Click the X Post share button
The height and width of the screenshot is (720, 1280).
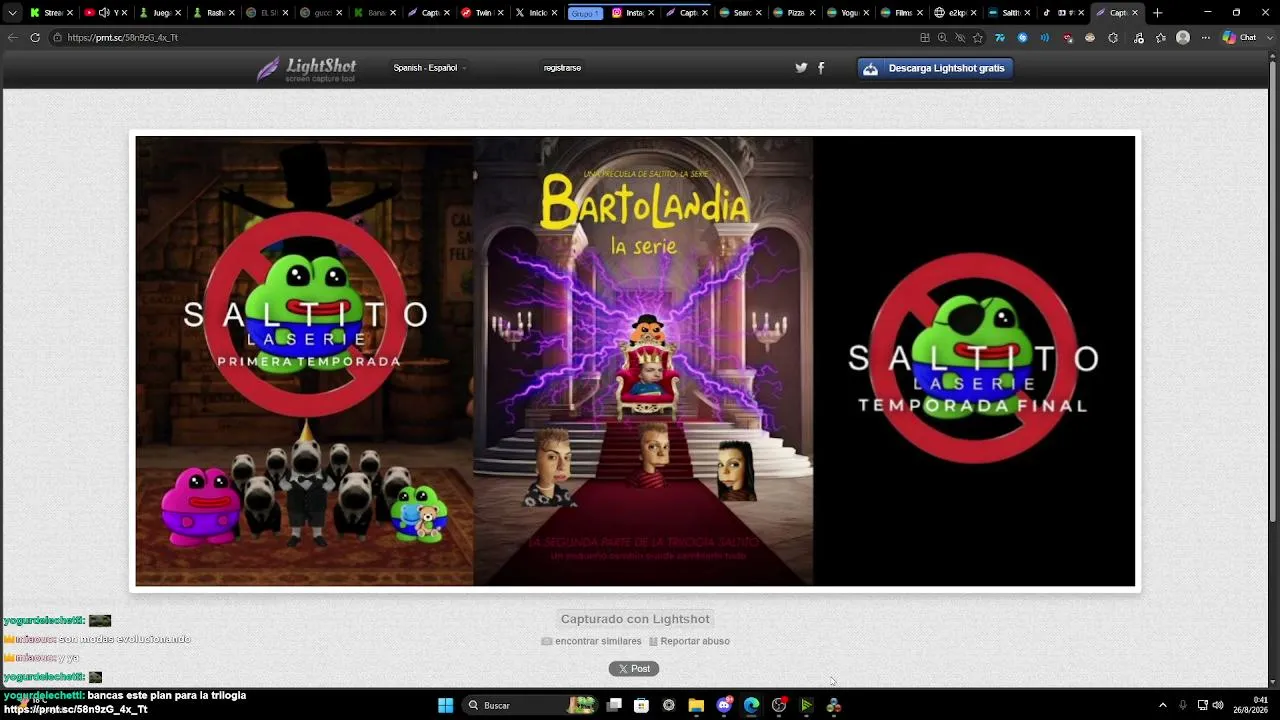(x=634, y=668)
